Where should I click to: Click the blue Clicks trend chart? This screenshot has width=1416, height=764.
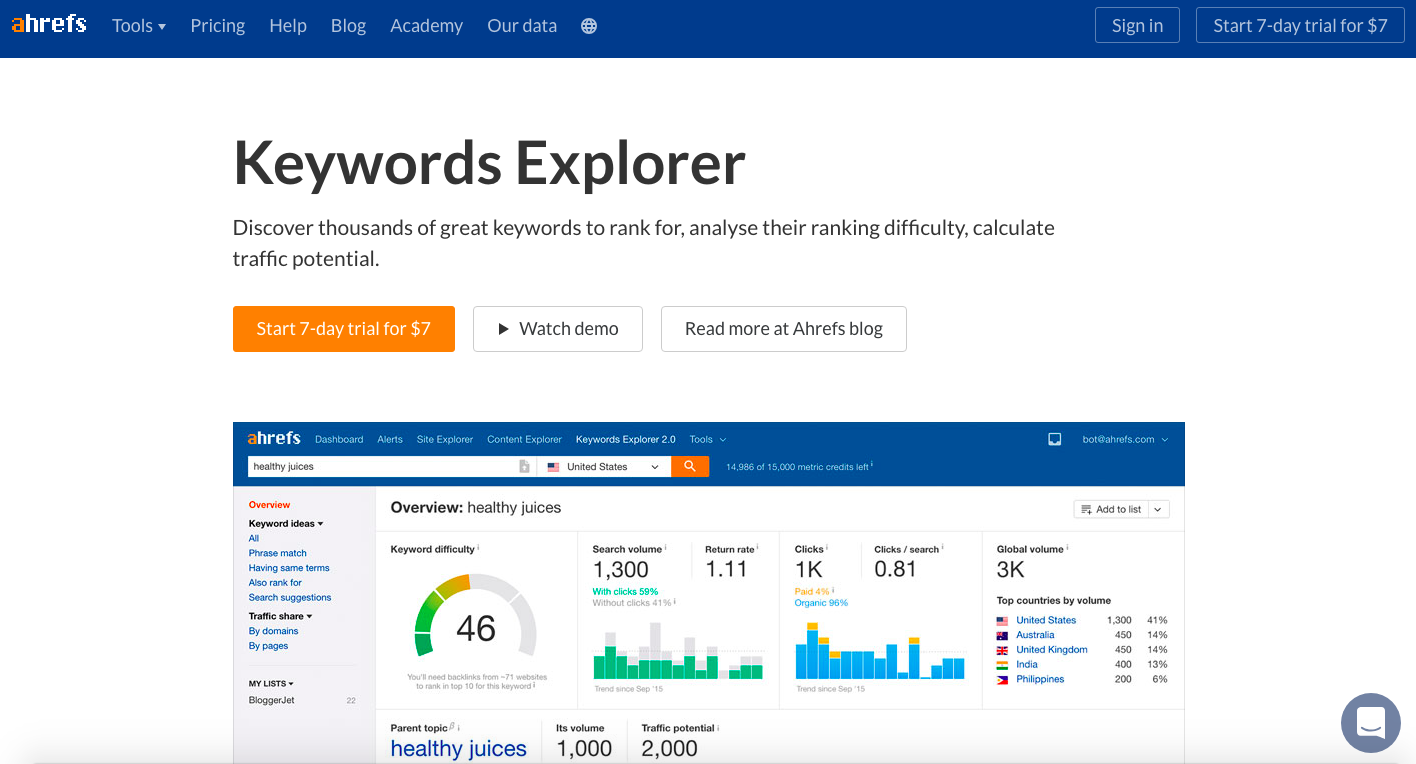[x=881, y=651]
